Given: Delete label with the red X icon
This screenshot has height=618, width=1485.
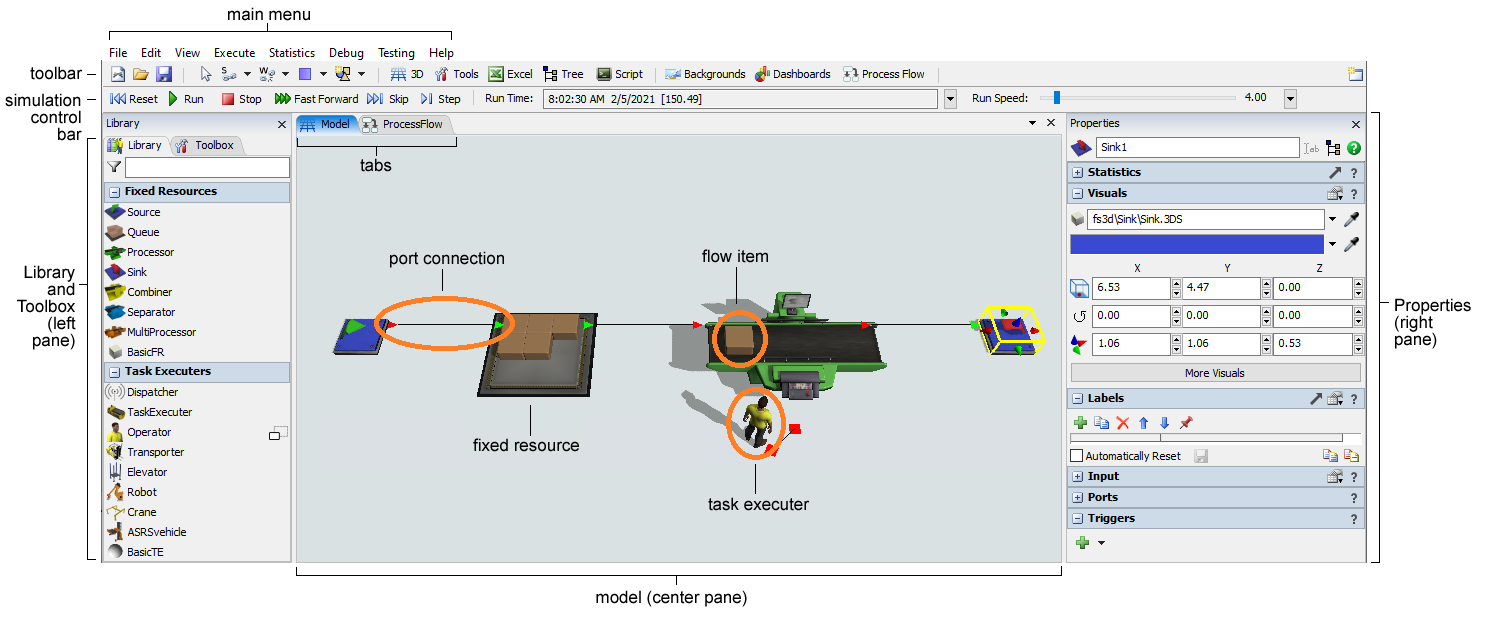Looking at the screenshot, I should [x=1122, y=423].
